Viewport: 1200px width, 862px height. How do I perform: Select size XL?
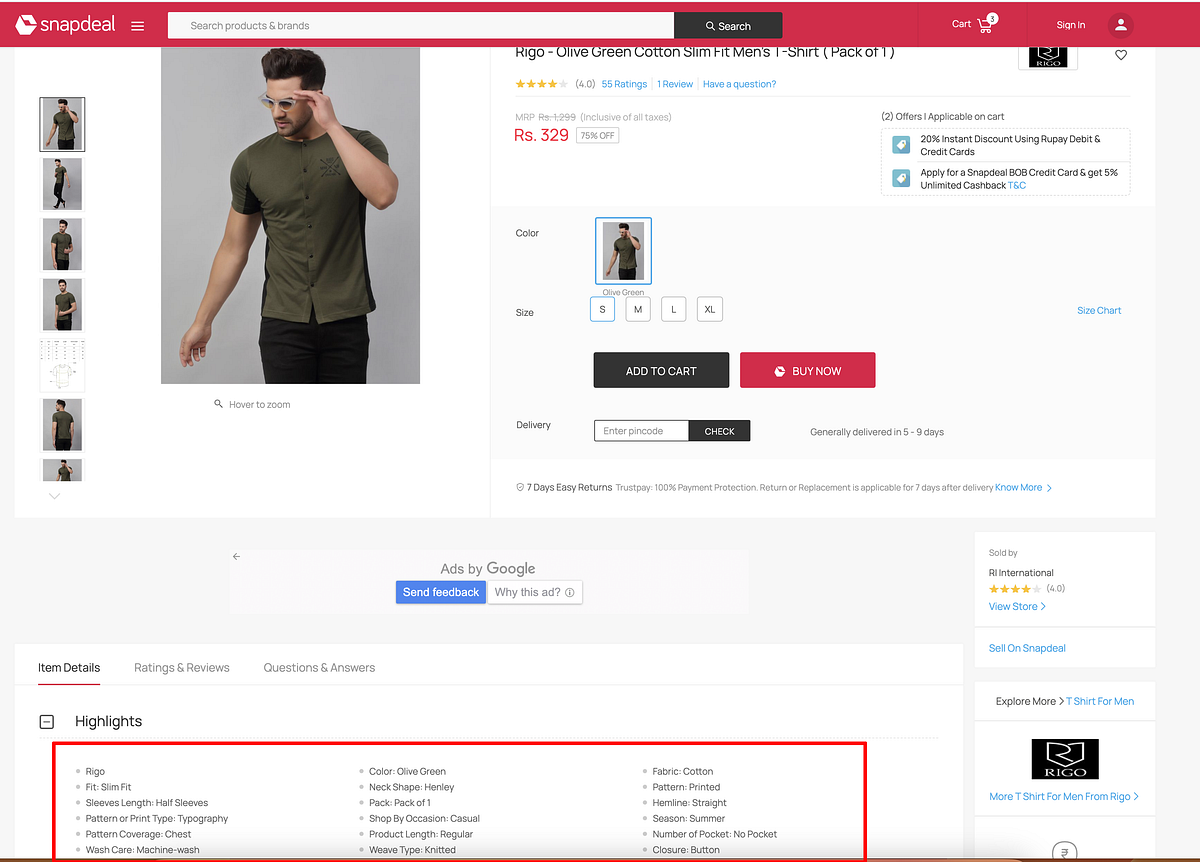point(710,309)
